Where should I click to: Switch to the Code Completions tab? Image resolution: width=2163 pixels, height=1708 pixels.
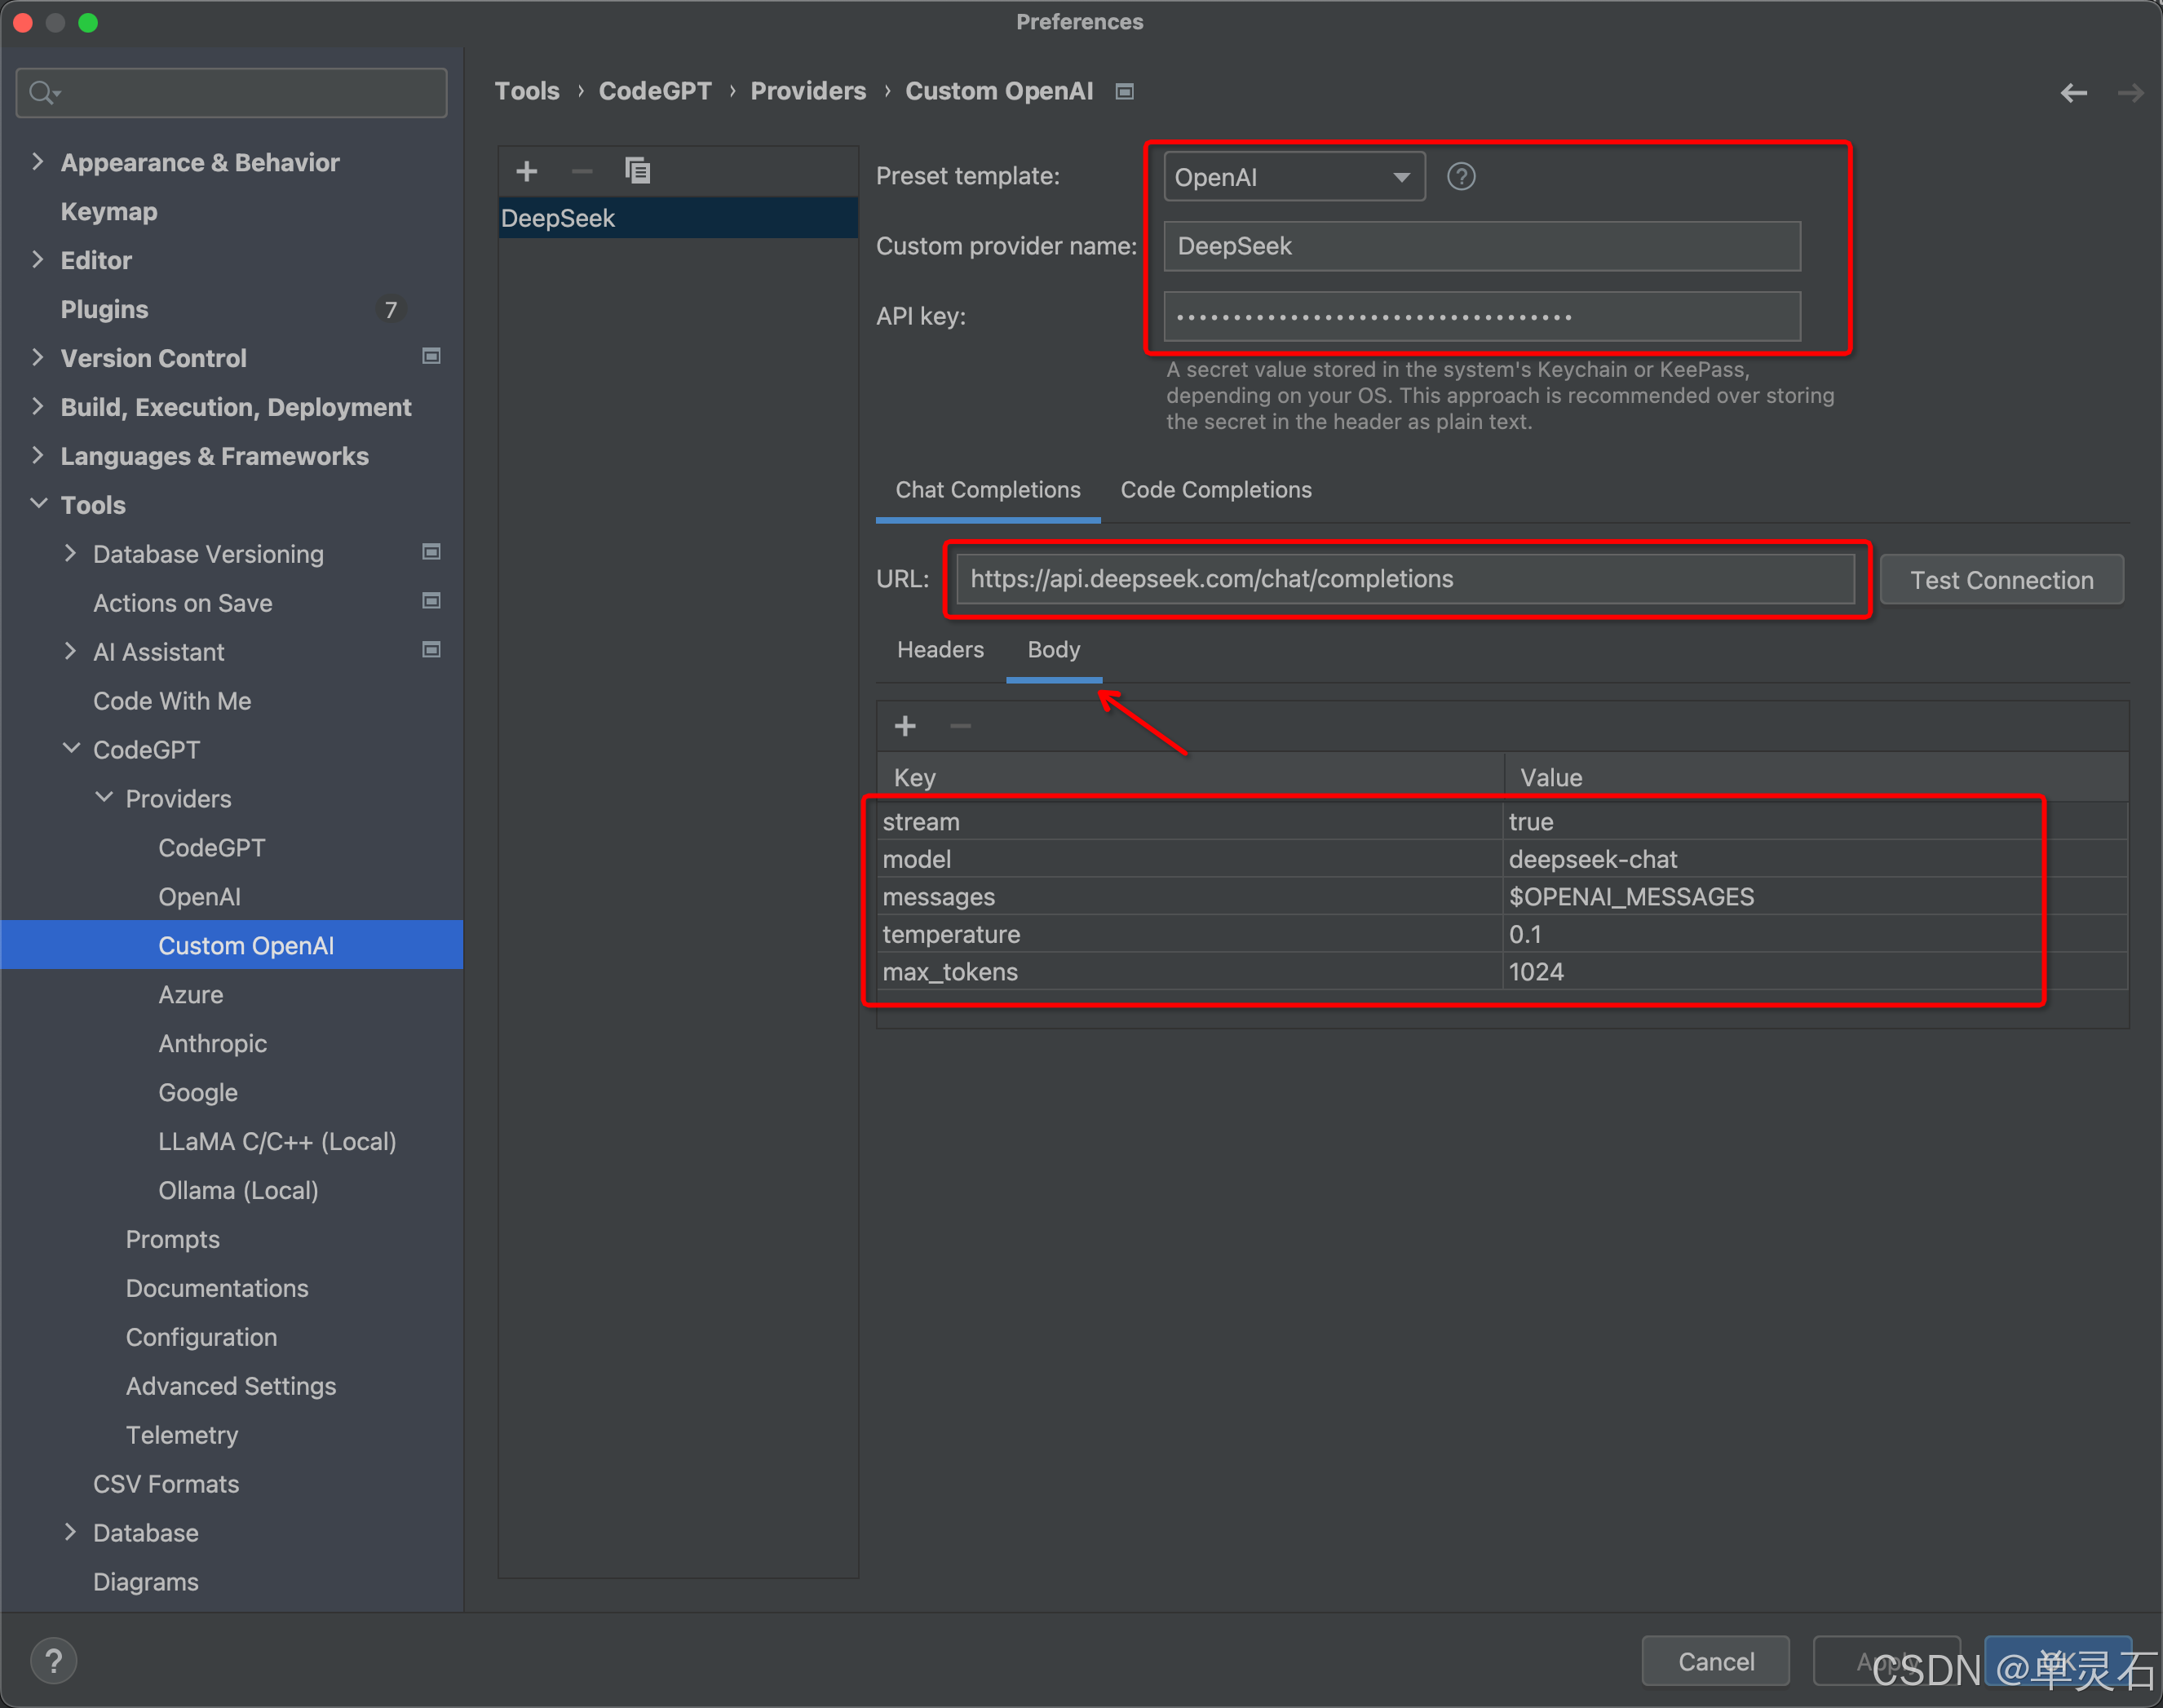coord(1215,490)
